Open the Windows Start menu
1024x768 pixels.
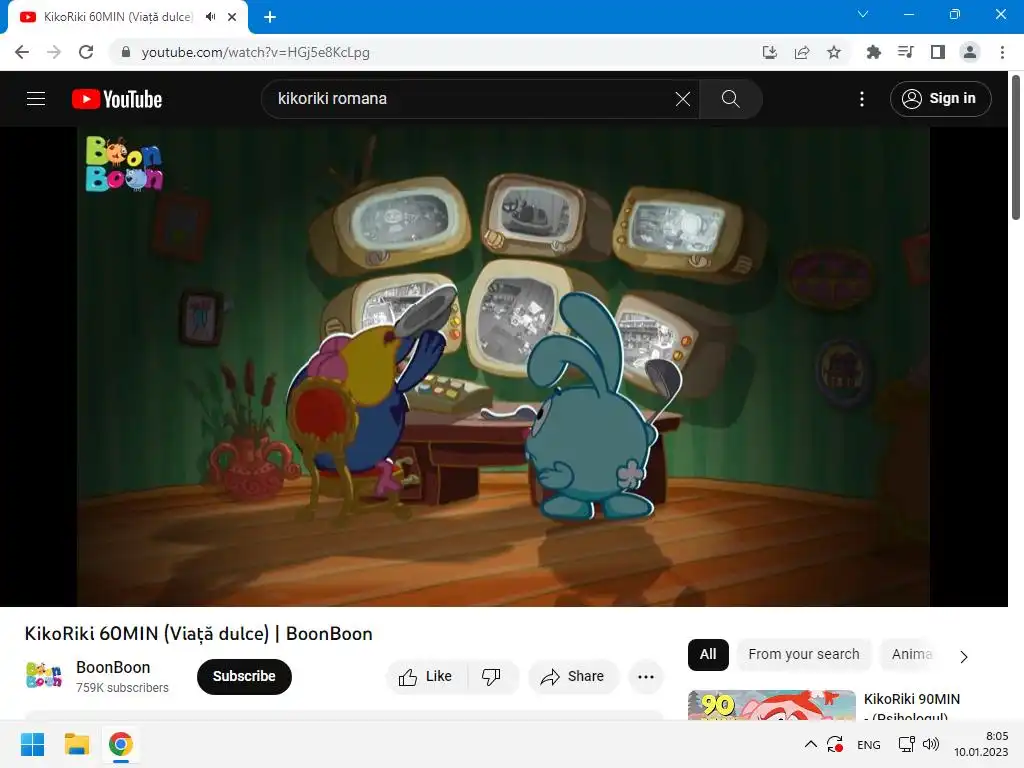click(33, 744)
